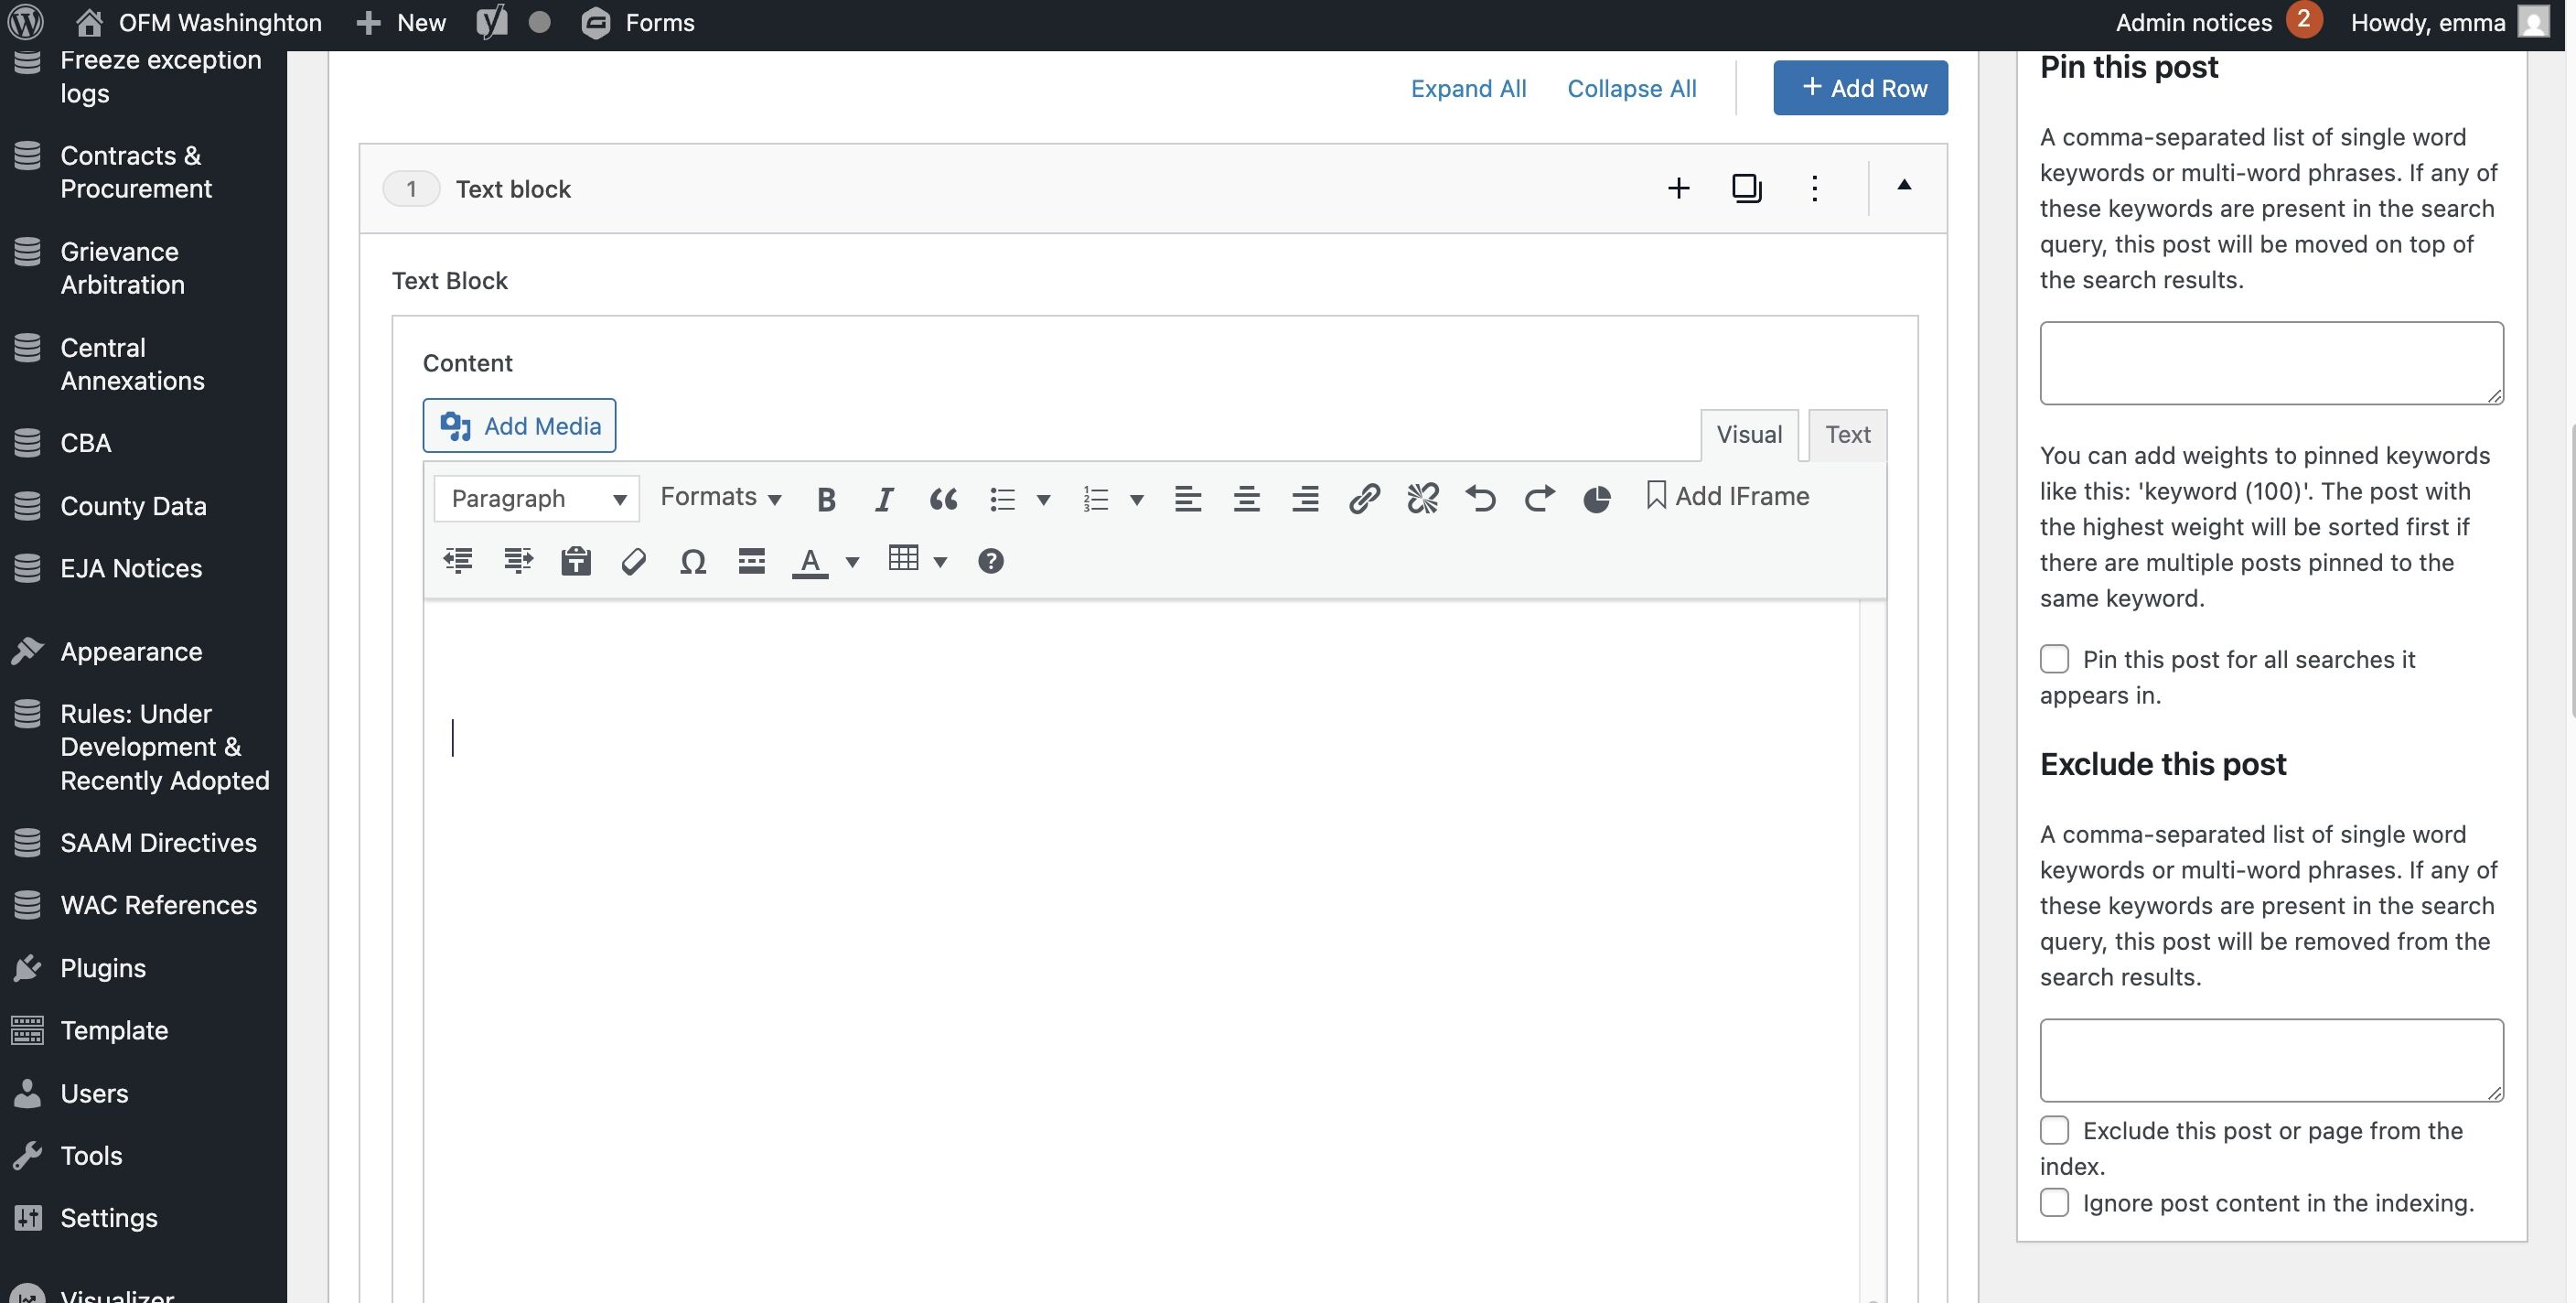Open the Formats dropdown menu
Viewport: 2576px width, 1303px height.
[x=720, y=497]
